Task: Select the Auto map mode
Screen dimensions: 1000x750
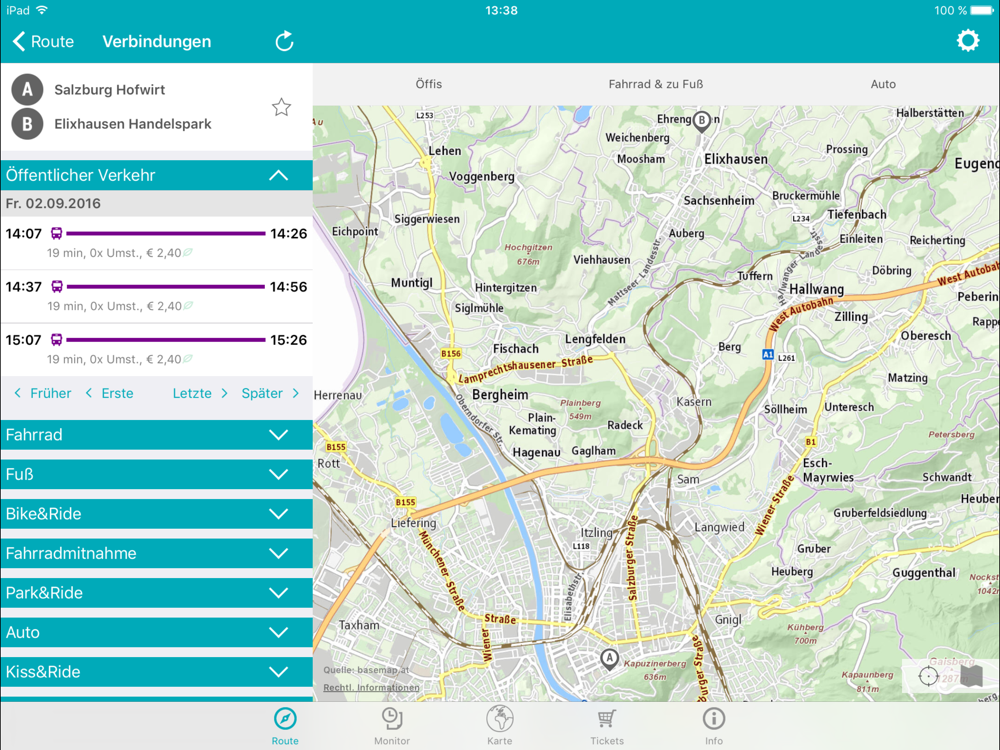Action: click(883, 84)
